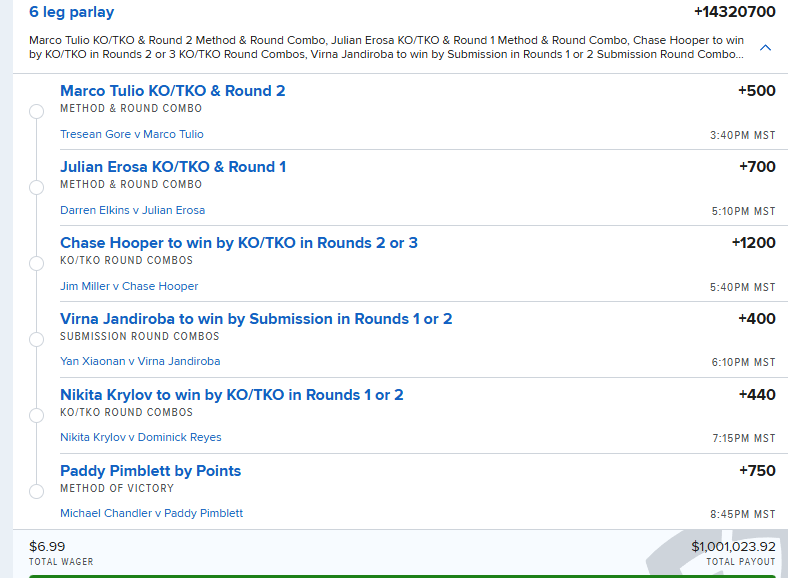788x578 pixels.
Task: Open Michael Chandler v Paddy Pimblett matchup
Action: point(152,513)
